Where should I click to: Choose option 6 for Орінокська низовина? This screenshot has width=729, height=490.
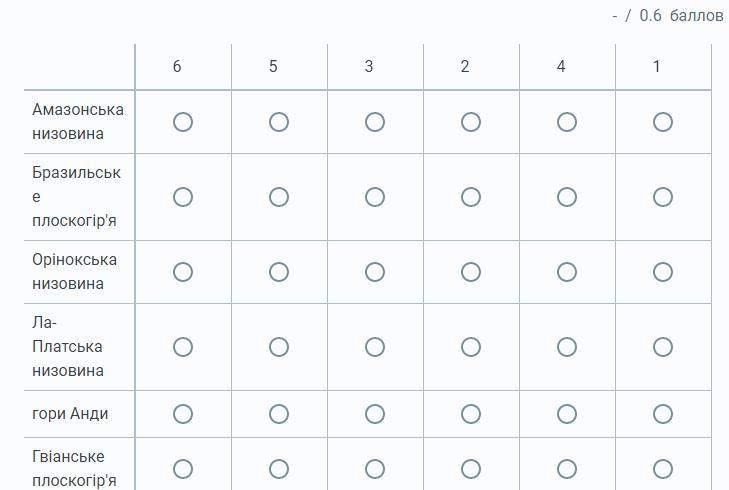click(x=183, y=272)
